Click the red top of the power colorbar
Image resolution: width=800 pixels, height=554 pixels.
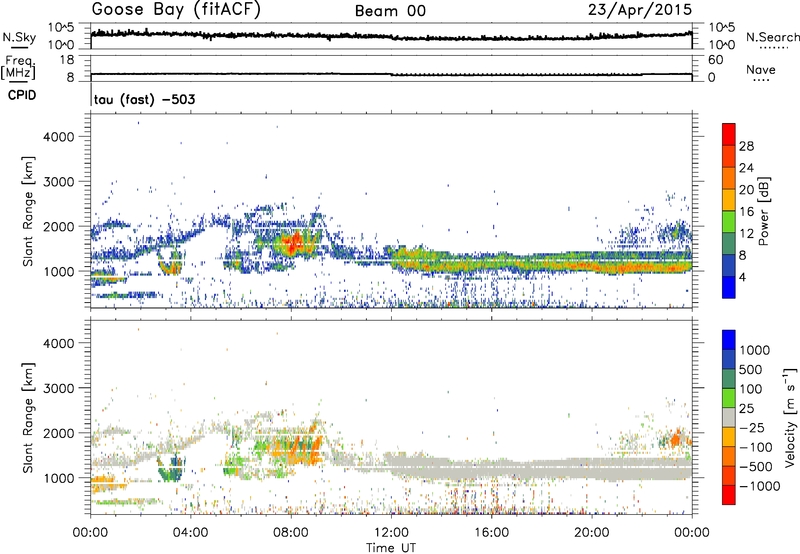pyautogui.click(x=729, y=134)
